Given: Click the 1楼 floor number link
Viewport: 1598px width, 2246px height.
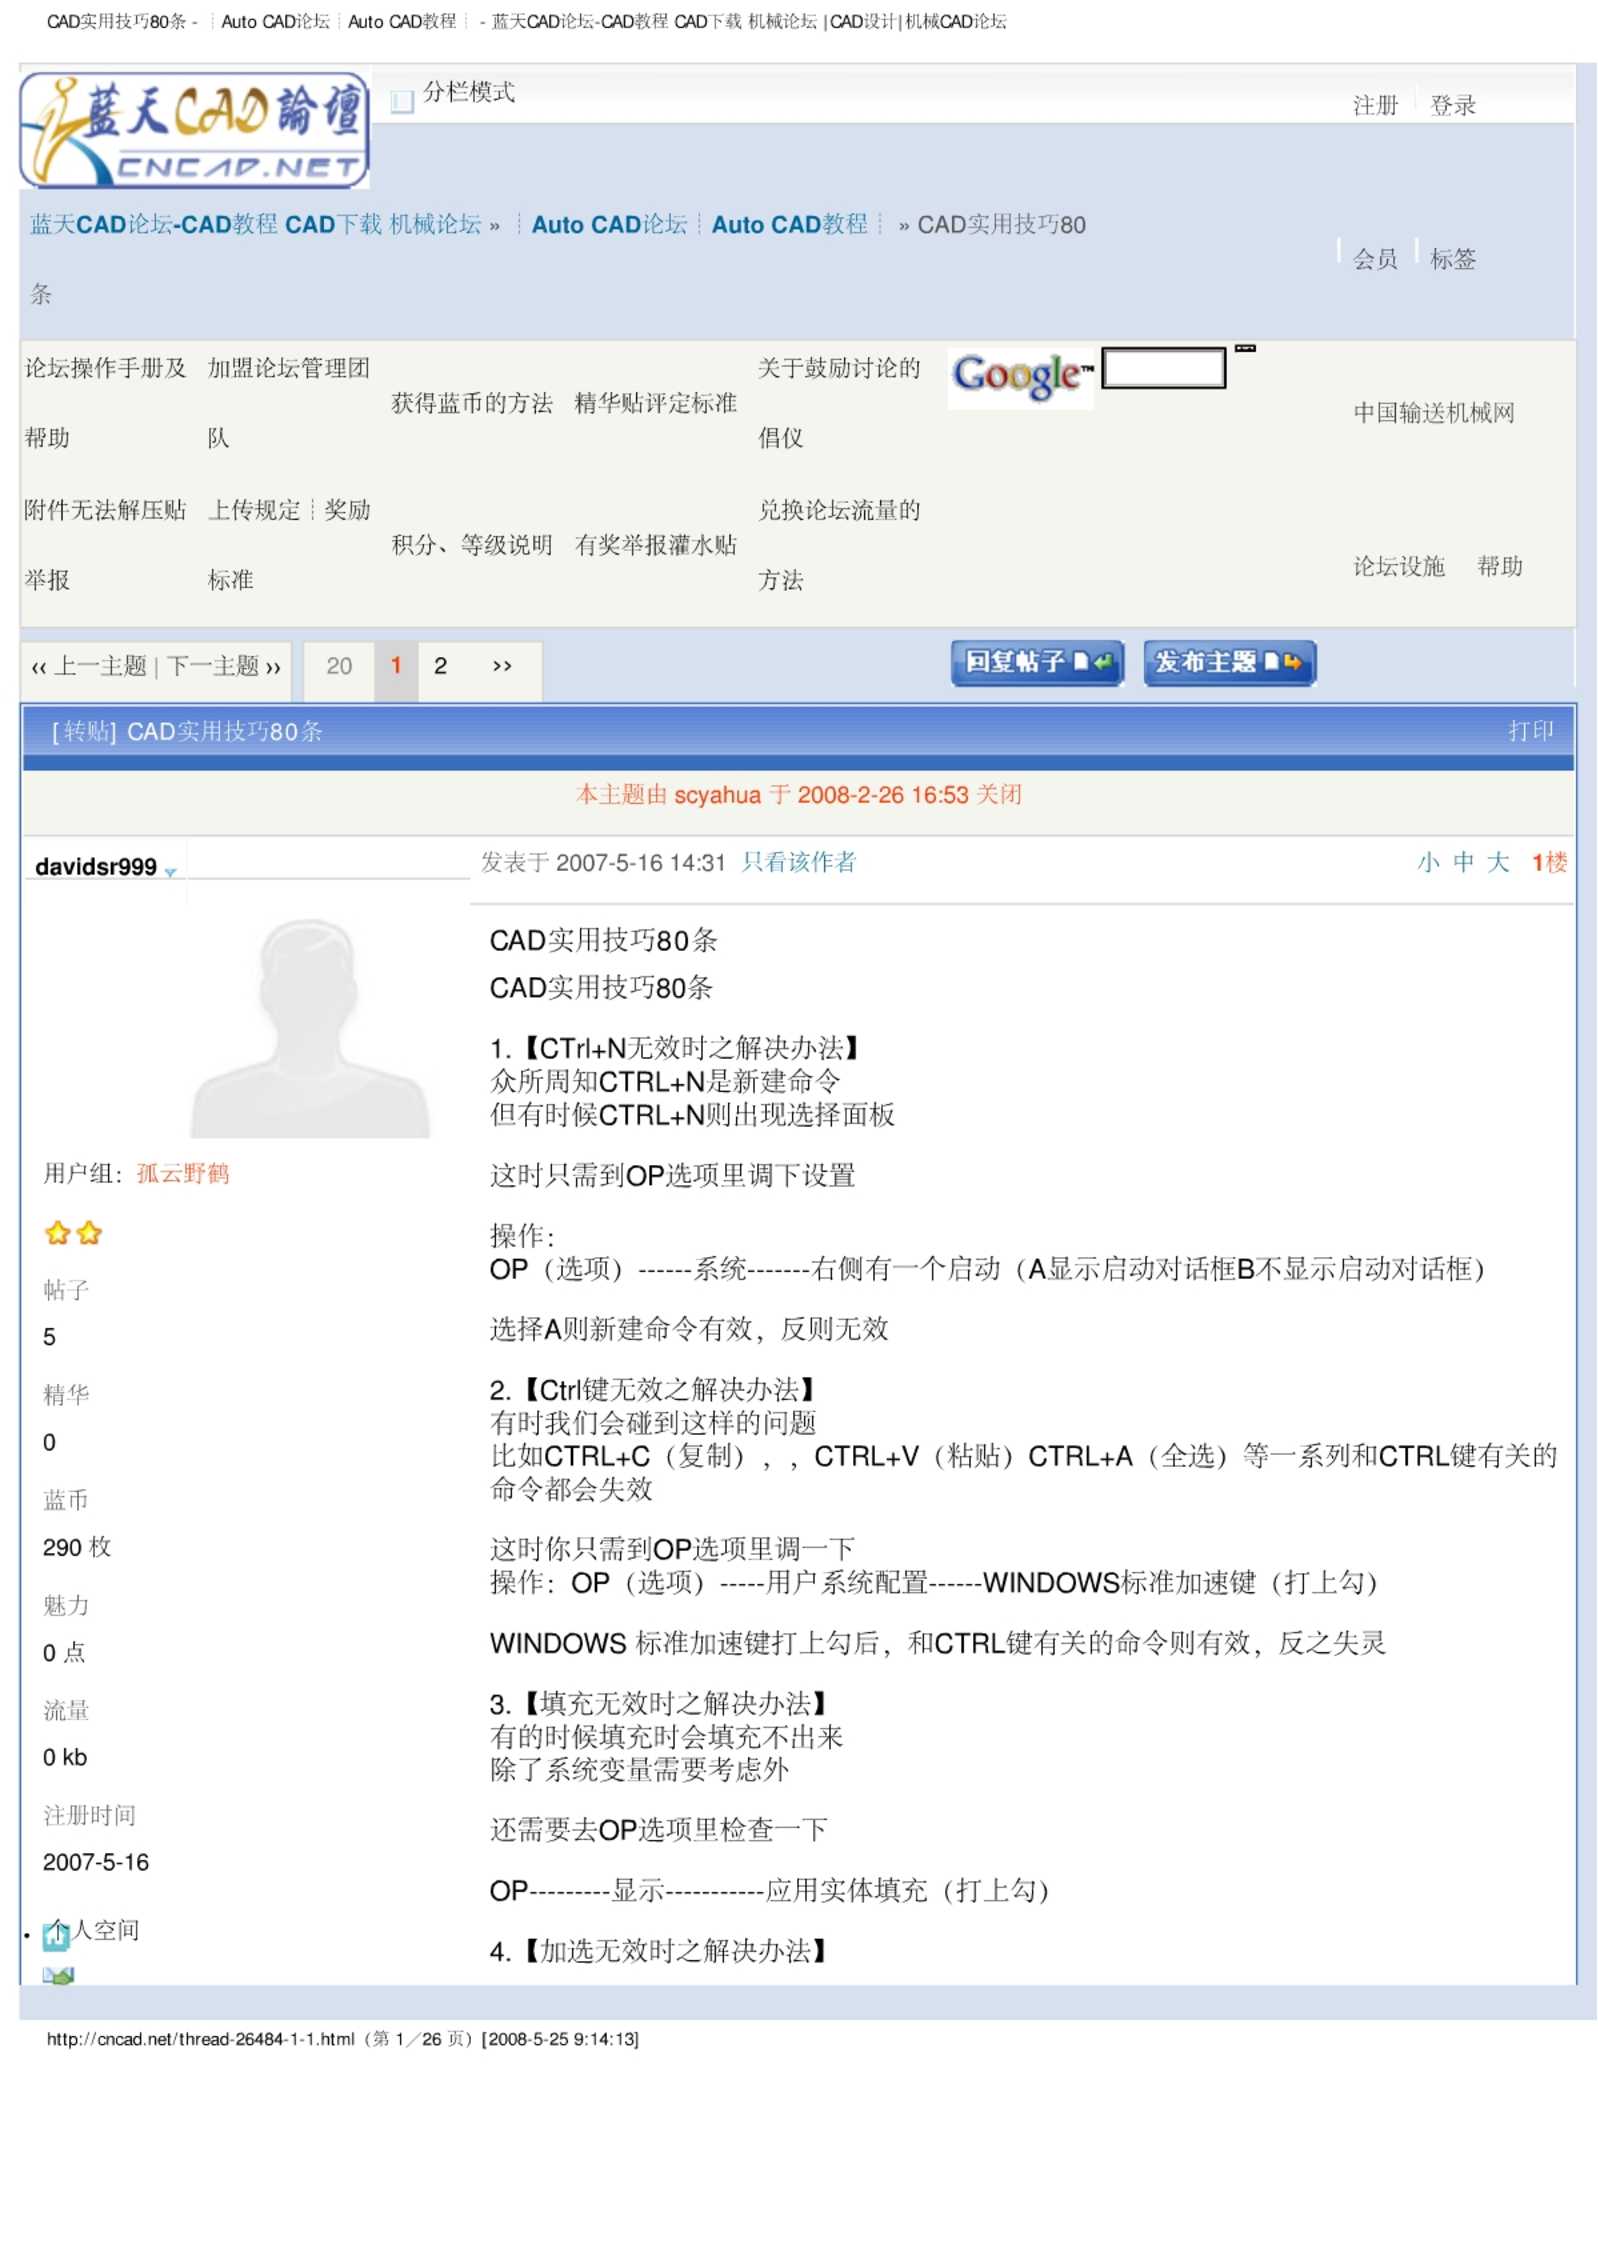Looking at the screenshot, I should pyautogui.click(x=1549, y=862).
